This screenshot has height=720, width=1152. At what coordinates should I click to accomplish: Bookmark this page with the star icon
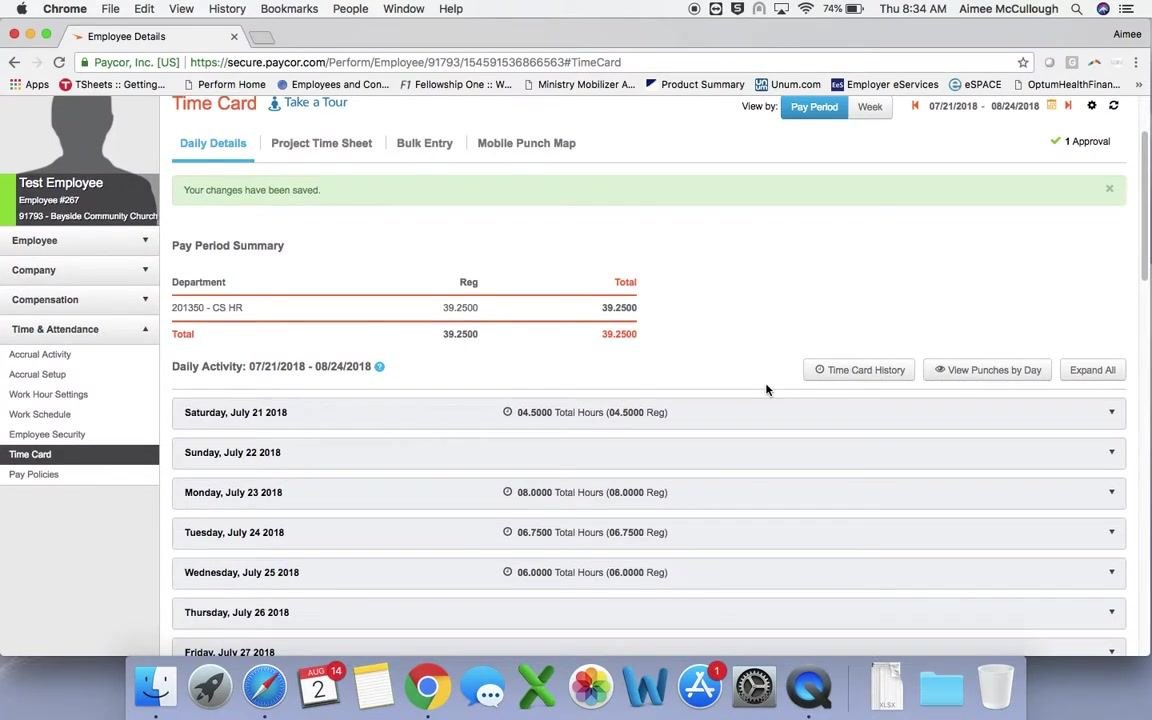point(1023,62)
